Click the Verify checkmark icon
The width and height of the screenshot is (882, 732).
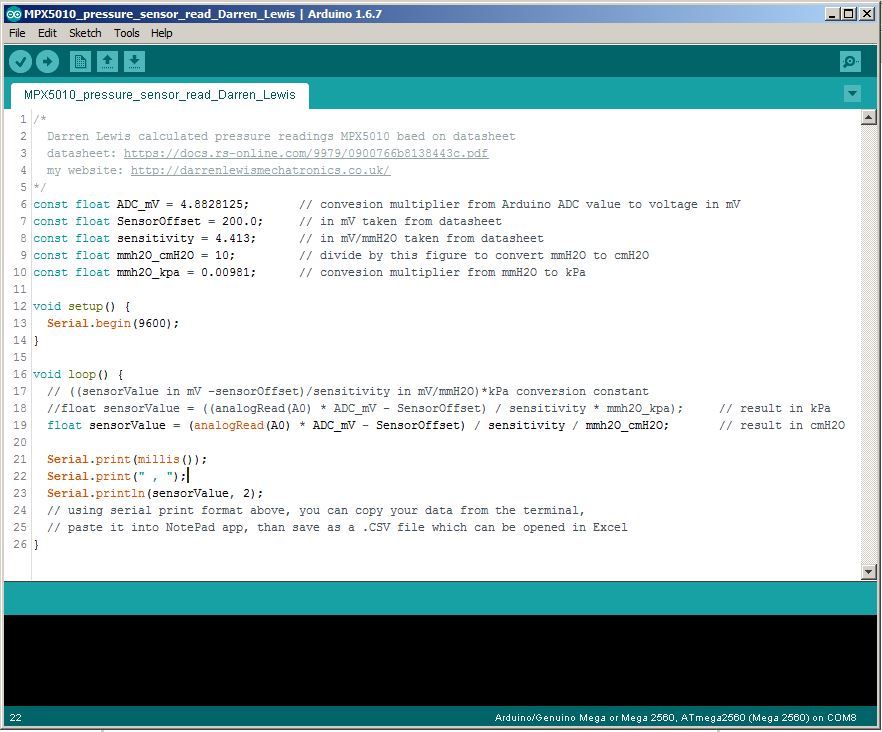[20, 61]
